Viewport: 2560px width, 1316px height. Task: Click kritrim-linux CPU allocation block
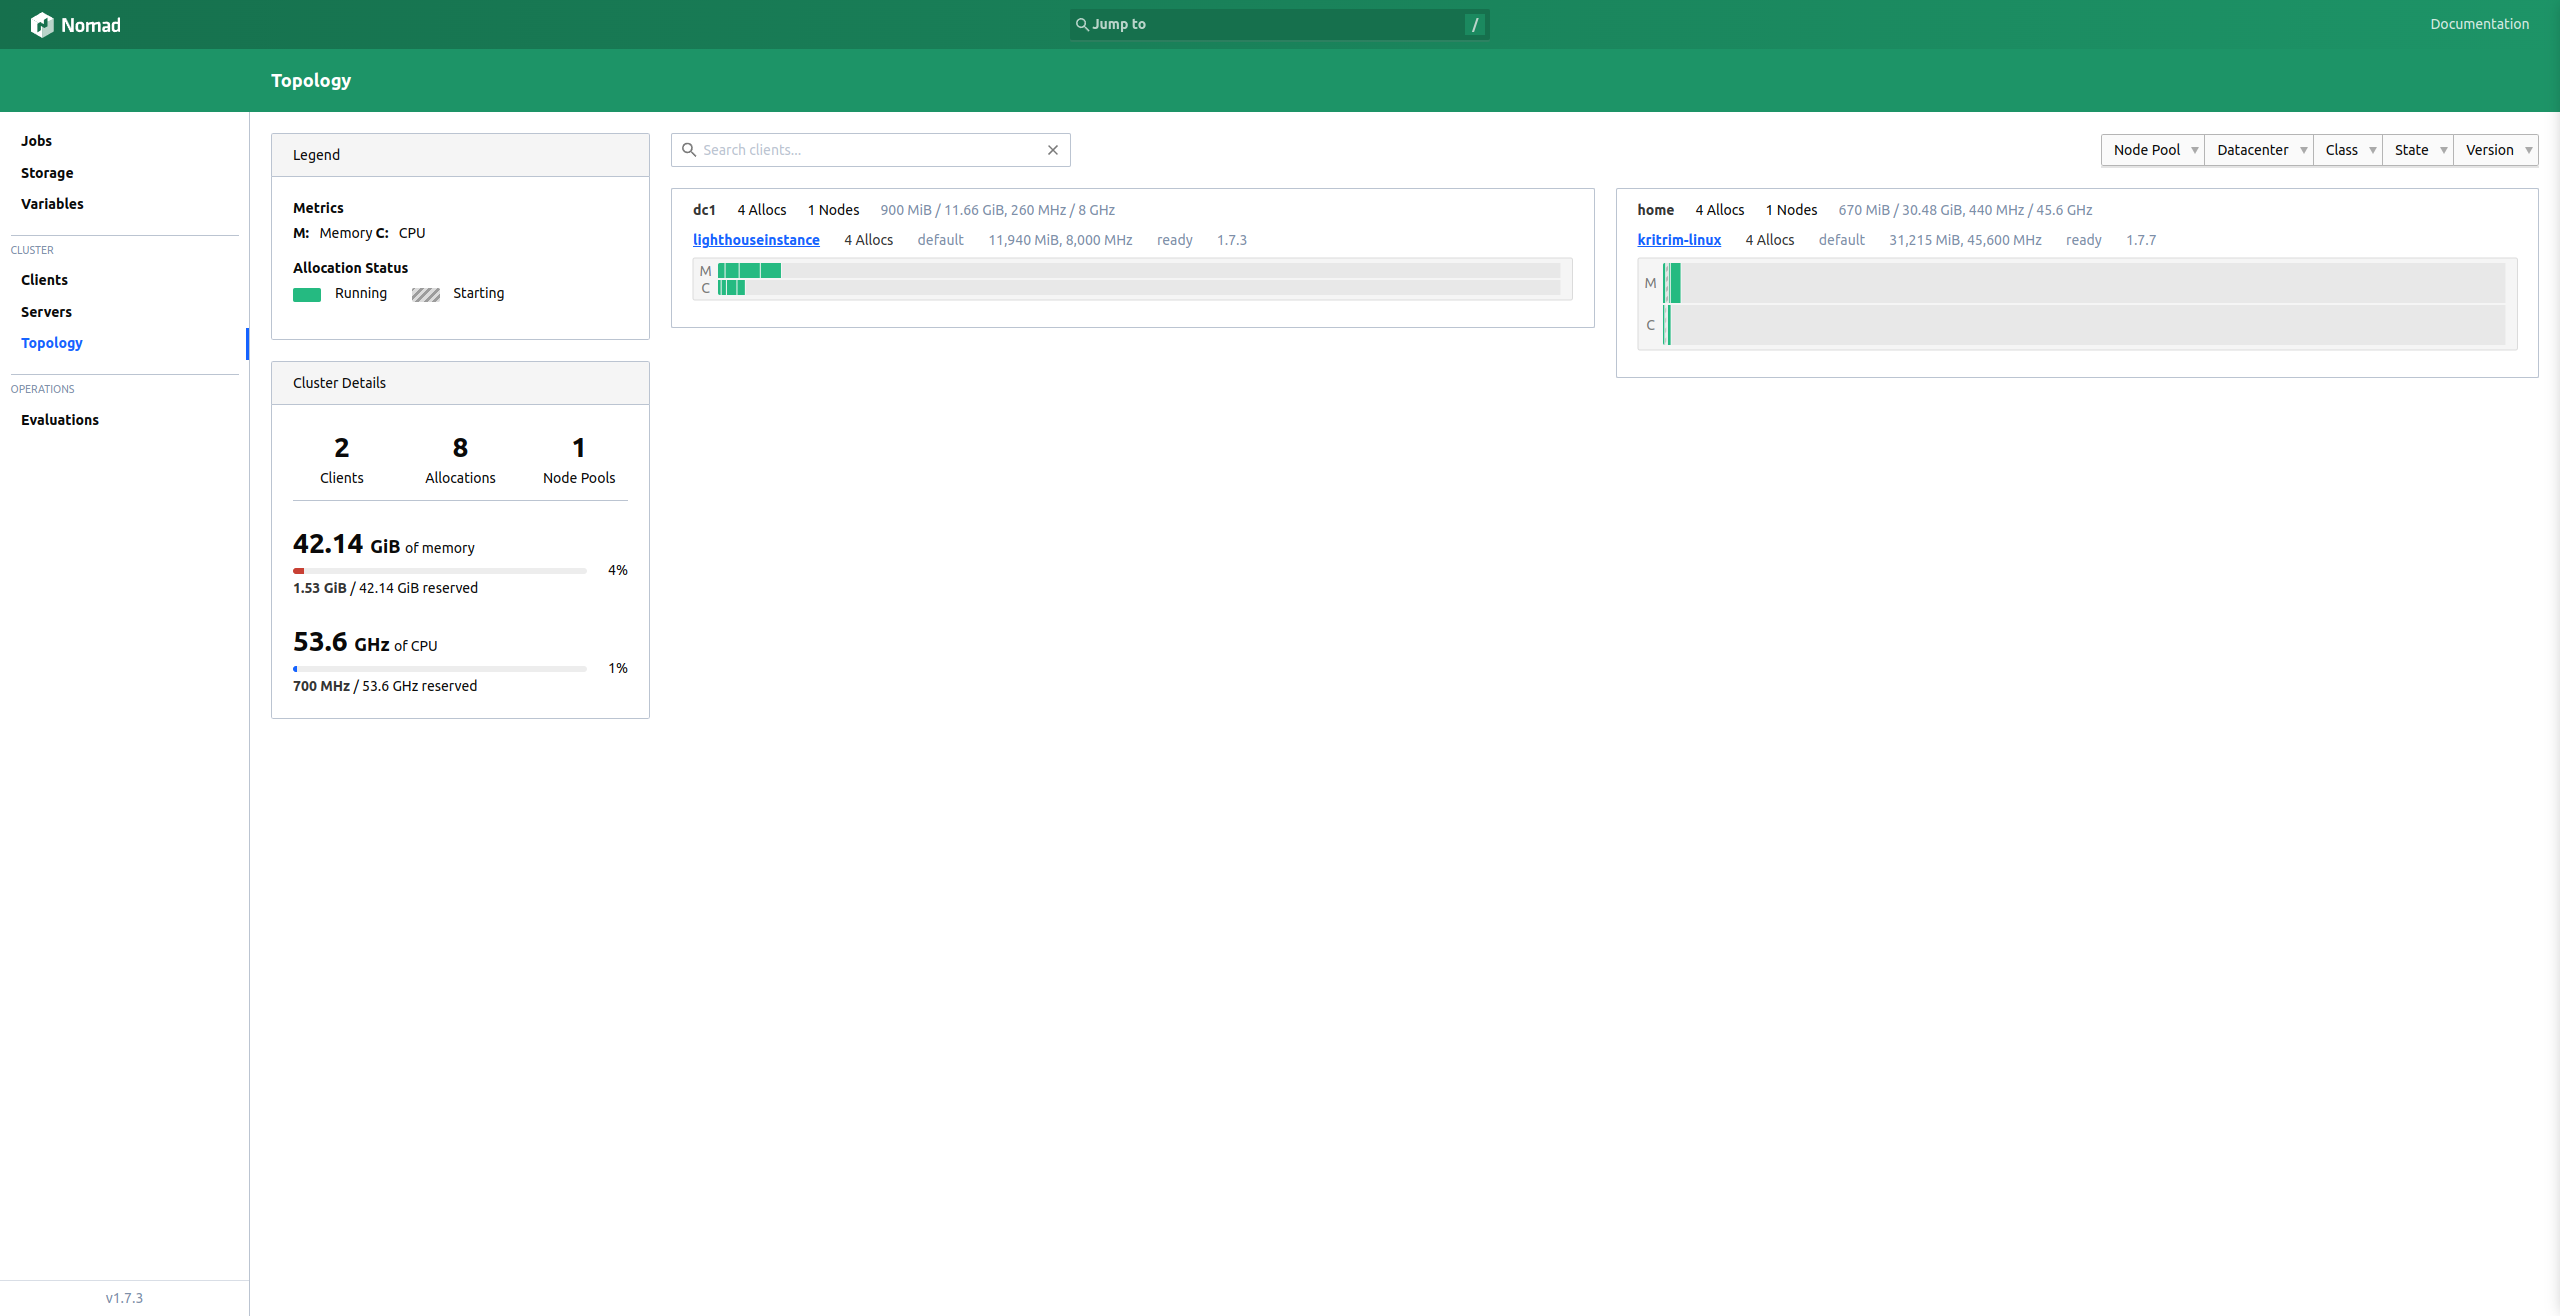point(1668,325)
